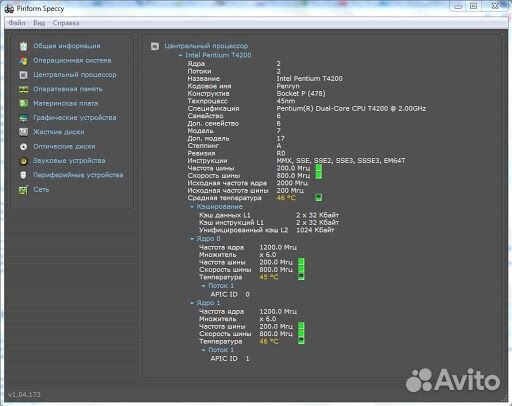This screenshot has height=406, width=512.
Task: Click average temperature value 46 °C
Action: click(286, 198)
